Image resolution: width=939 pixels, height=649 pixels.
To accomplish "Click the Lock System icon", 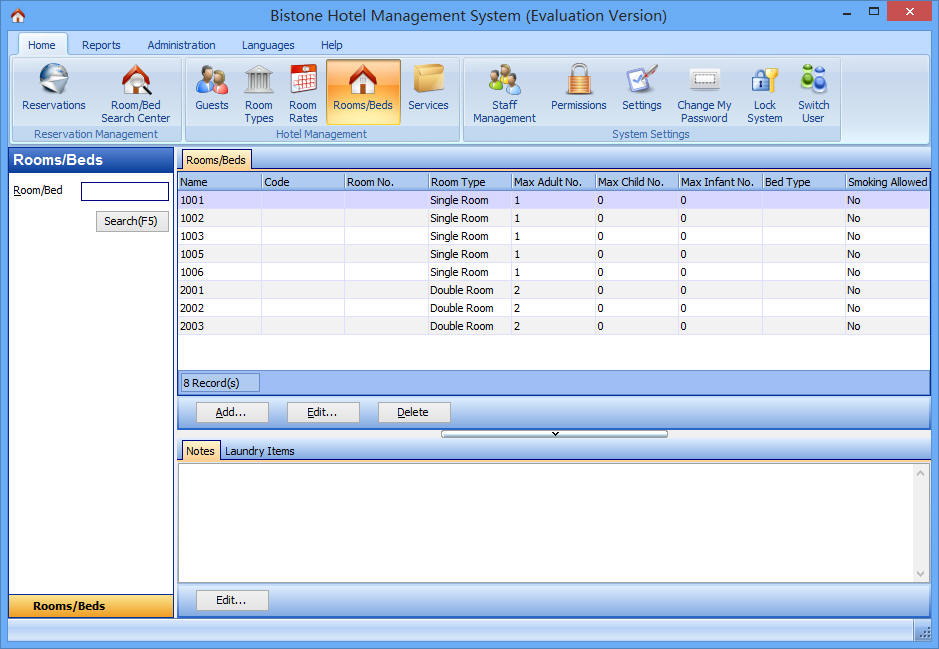I will tap(765, 93).
